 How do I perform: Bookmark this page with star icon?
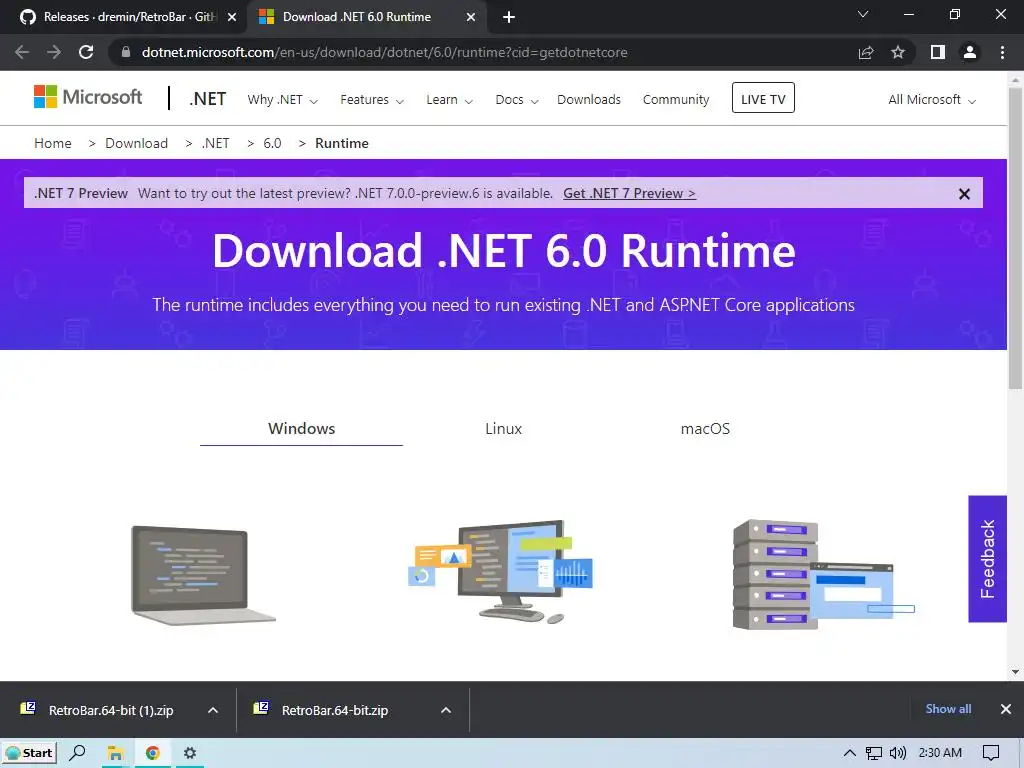point(898,52)
